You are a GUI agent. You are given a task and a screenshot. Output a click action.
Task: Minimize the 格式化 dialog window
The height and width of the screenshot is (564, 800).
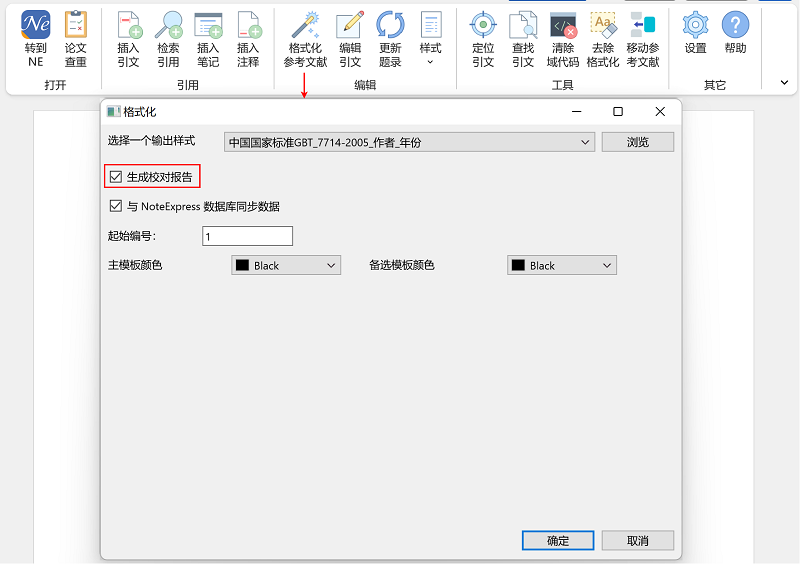[577, 111]
